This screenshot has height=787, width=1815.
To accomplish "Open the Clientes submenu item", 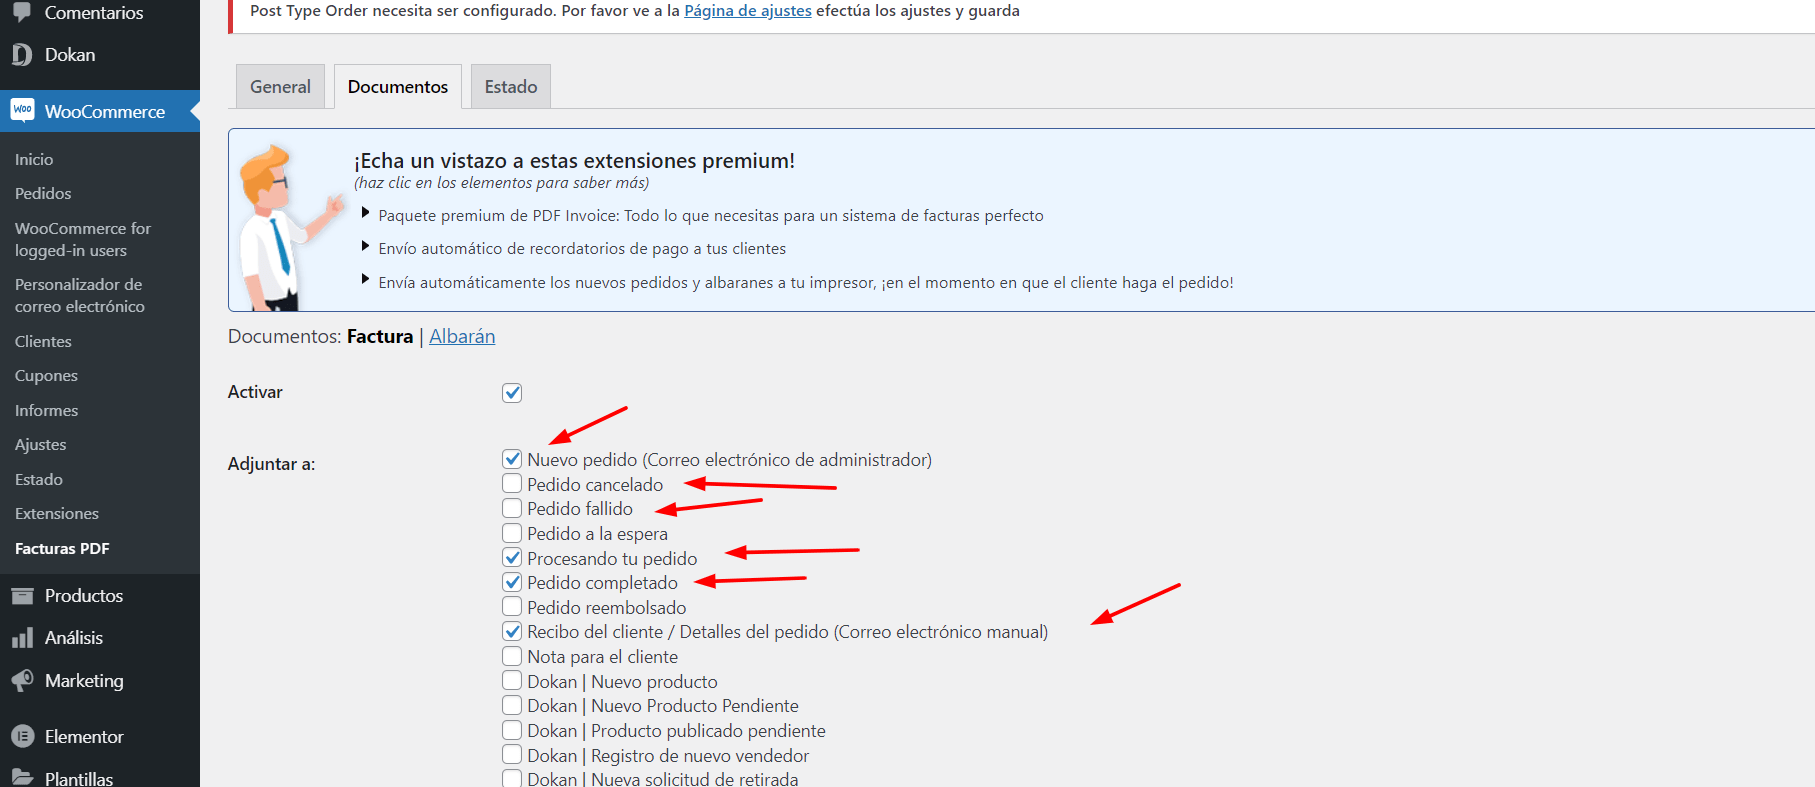I will pyautogui.click(x=43, y=341).
